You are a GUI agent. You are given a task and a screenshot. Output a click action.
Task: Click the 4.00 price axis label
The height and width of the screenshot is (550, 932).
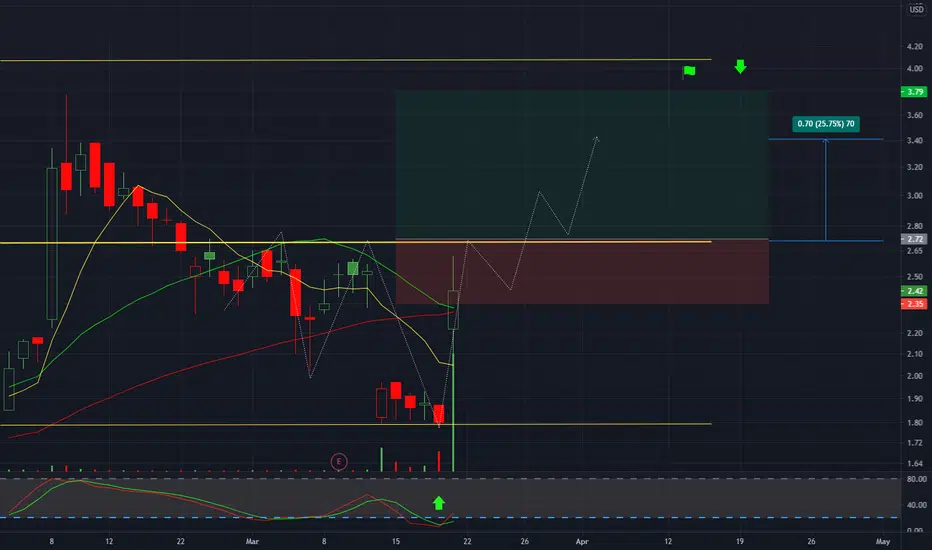(915, 69)
